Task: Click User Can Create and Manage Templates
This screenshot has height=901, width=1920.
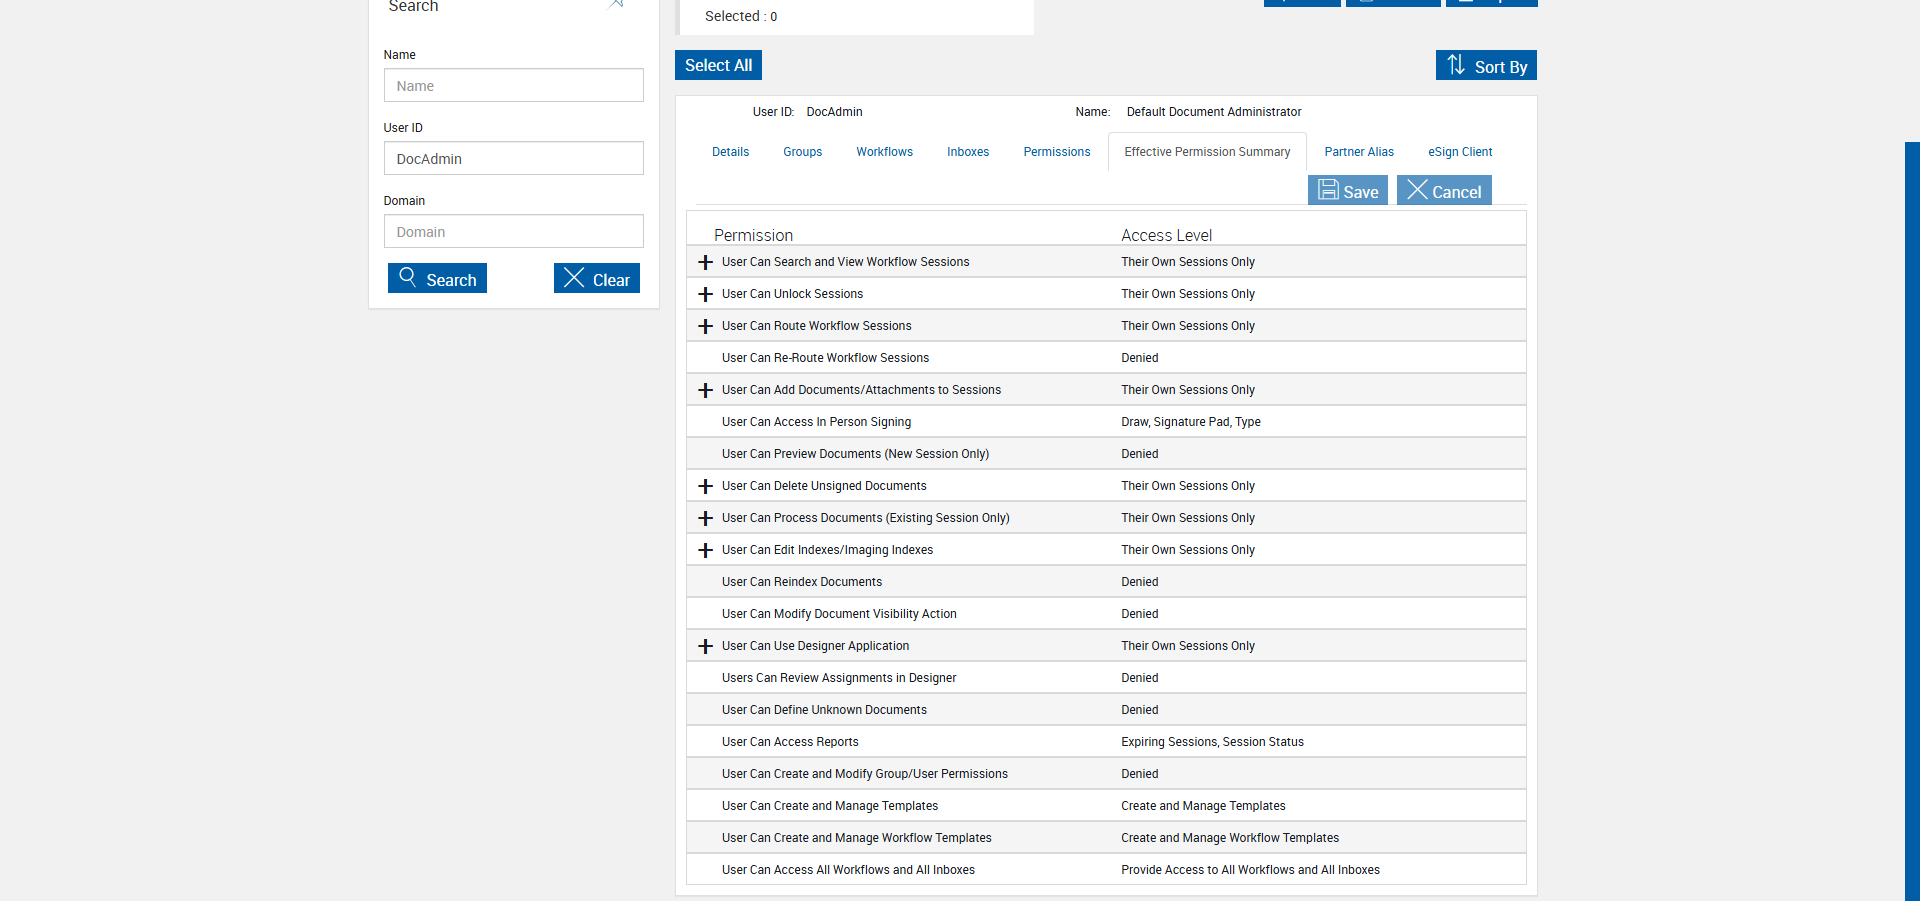Action: [830, 806]
